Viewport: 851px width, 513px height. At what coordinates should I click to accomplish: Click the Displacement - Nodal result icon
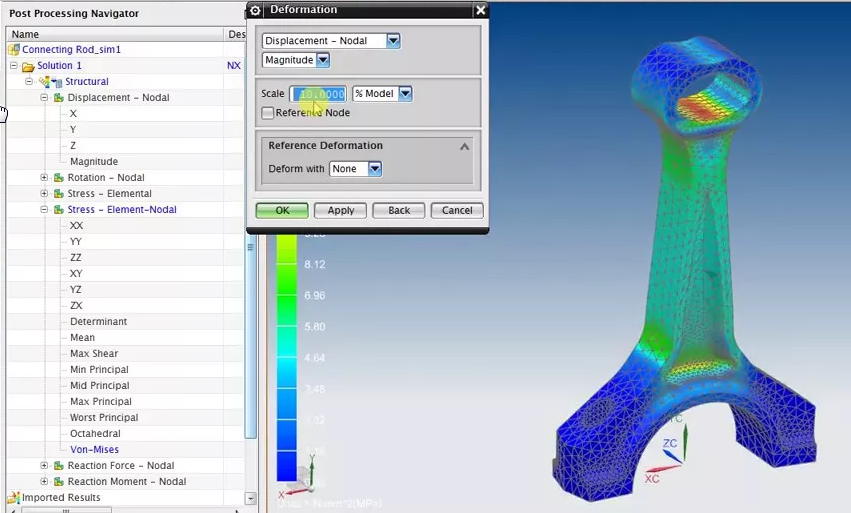(59, 98)
